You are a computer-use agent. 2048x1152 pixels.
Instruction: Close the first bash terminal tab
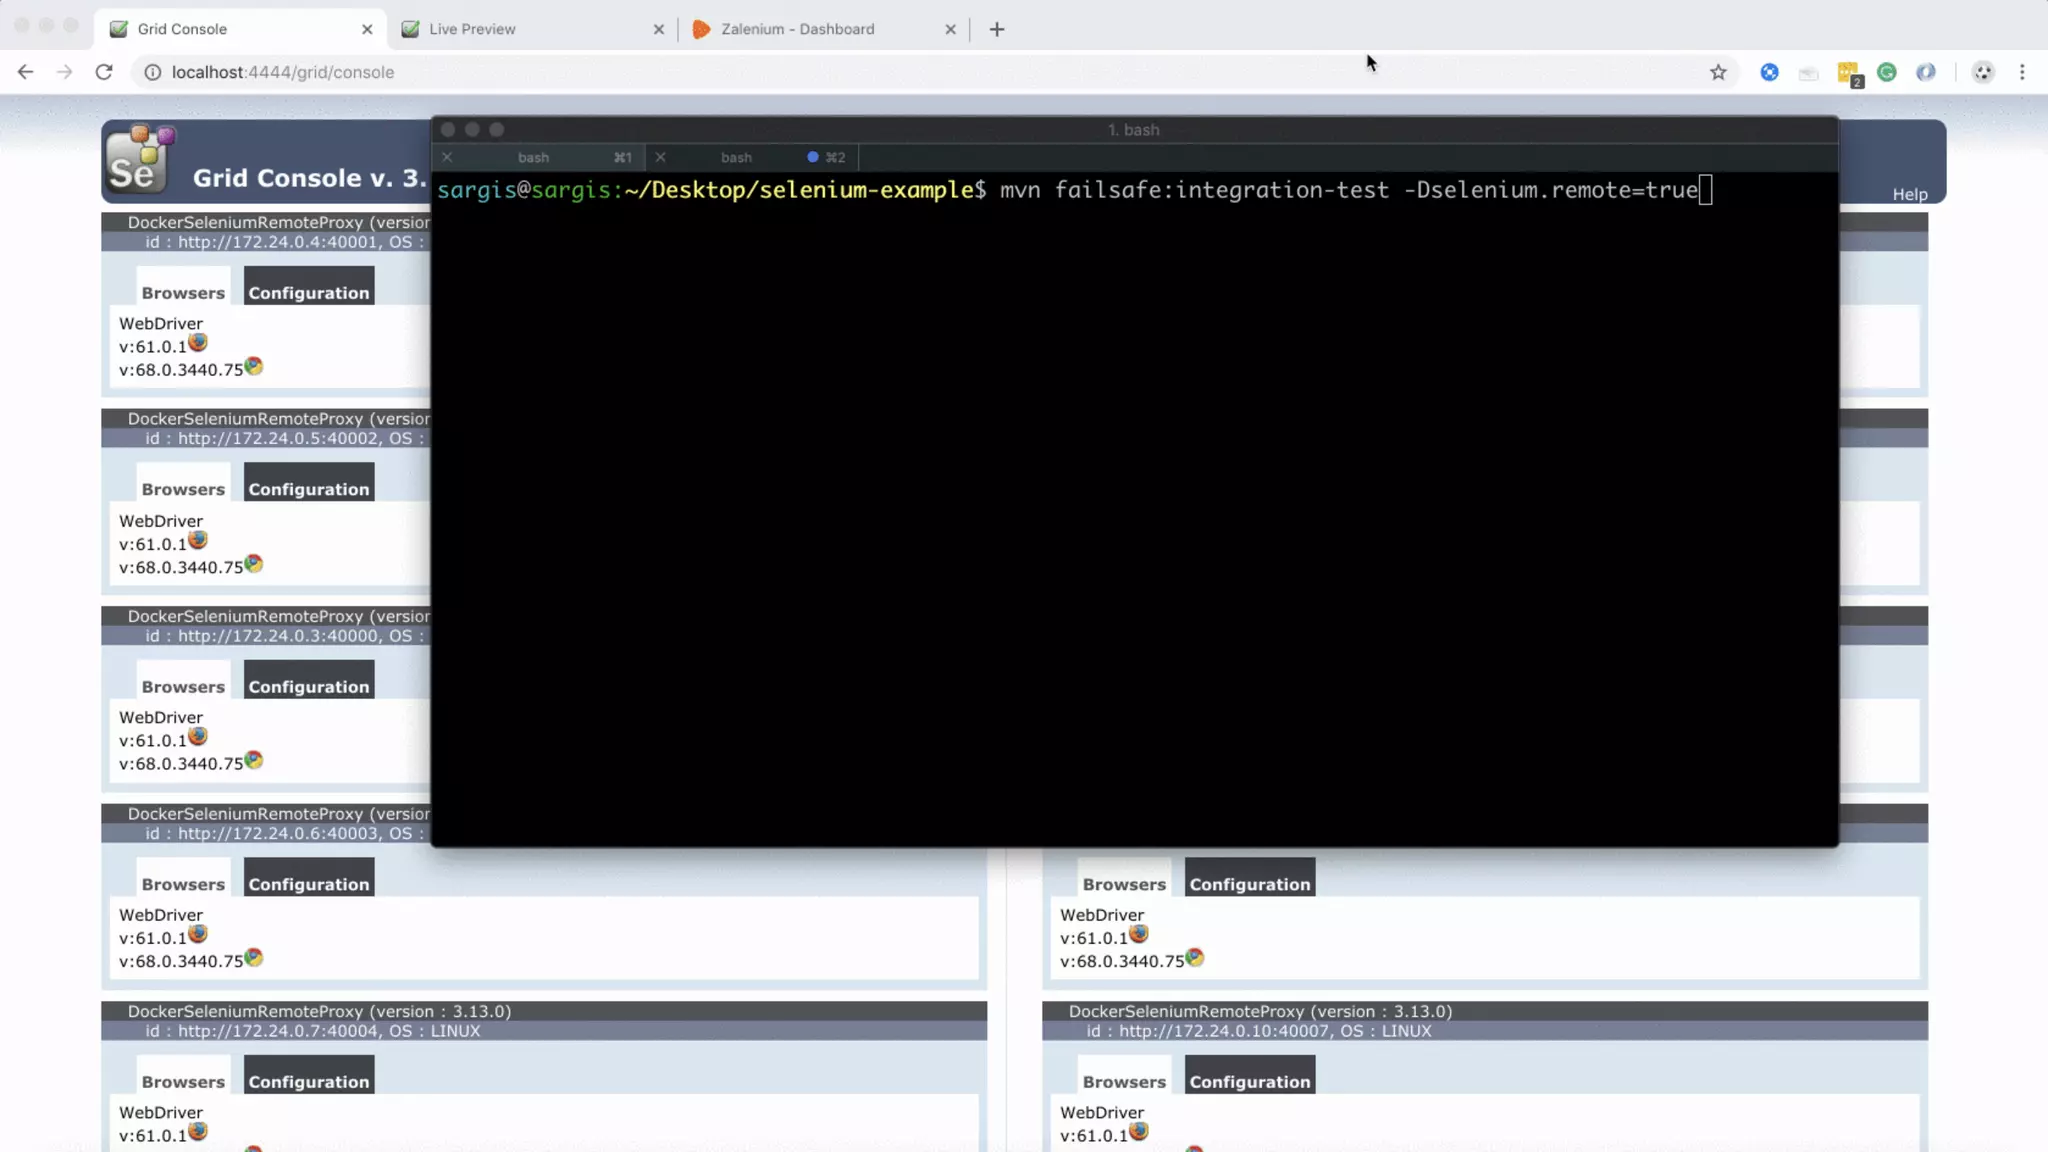coord(447,157)
